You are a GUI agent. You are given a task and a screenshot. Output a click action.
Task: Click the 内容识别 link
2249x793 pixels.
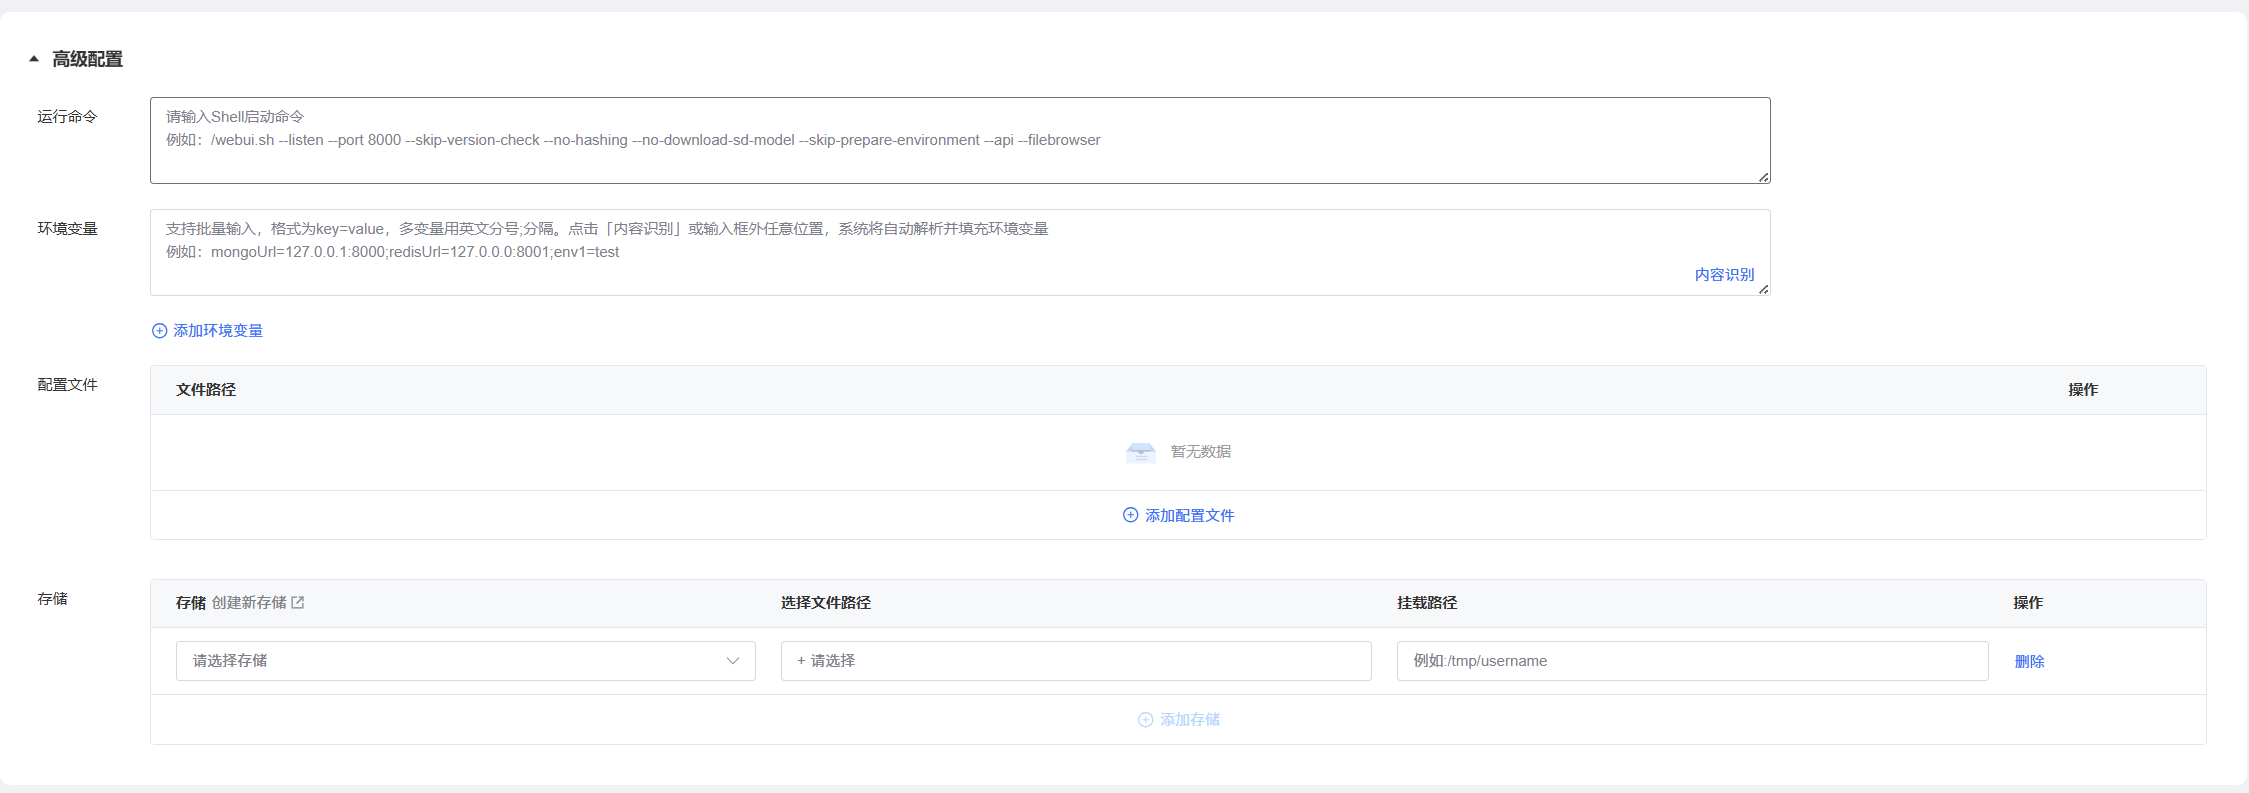click(x=1723, y=275)
